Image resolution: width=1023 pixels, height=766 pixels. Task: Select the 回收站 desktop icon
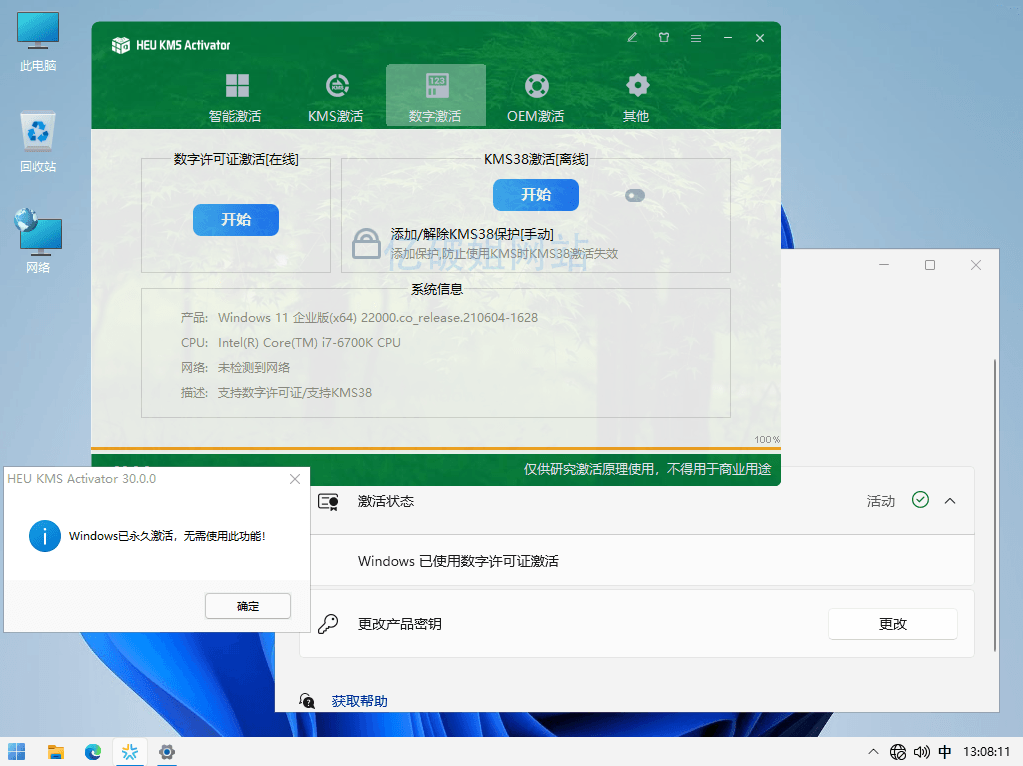point(38,142)
